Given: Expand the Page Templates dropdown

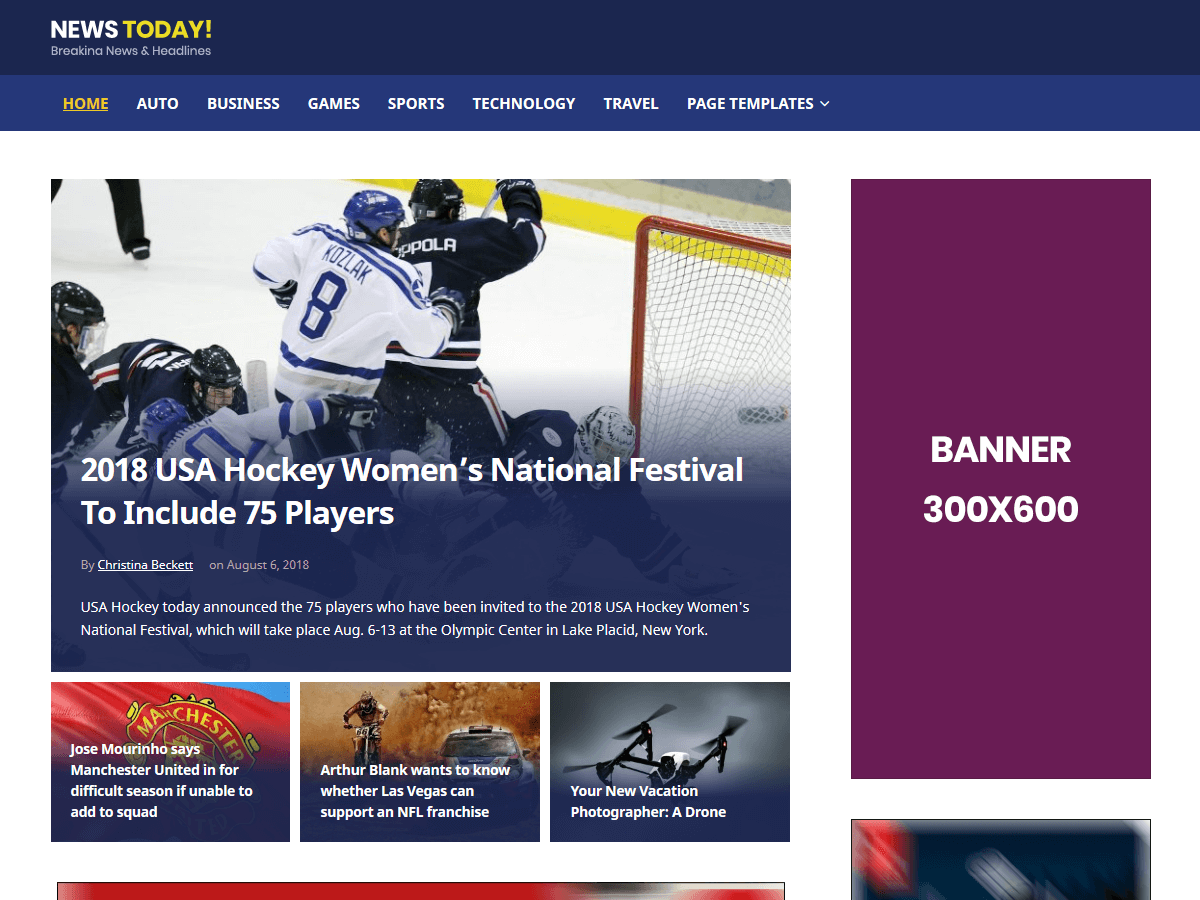Looking at the screenshot, I should tap(758, 103).
